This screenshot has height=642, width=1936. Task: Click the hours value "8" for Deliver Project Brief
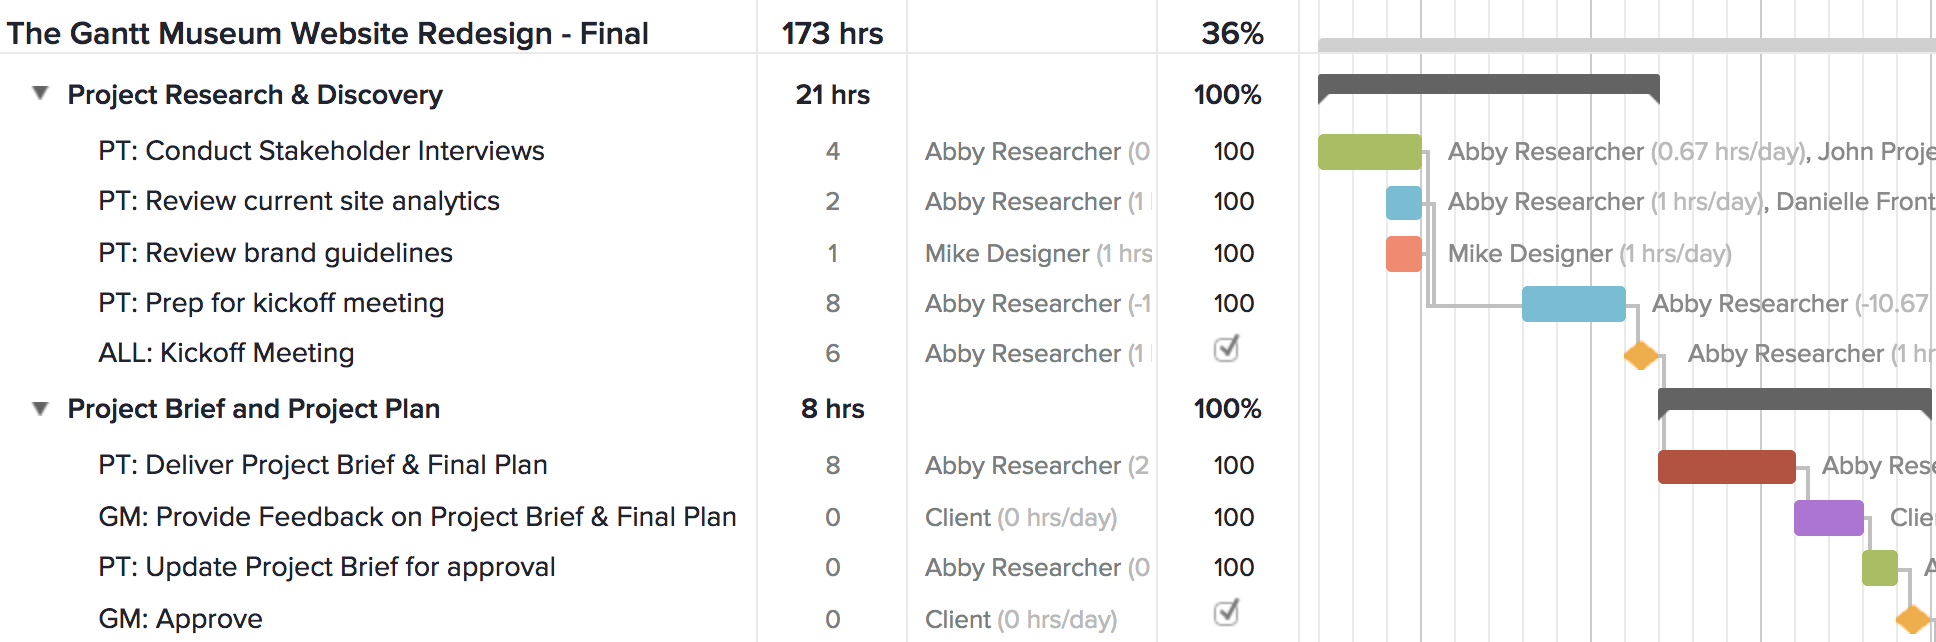831,465
